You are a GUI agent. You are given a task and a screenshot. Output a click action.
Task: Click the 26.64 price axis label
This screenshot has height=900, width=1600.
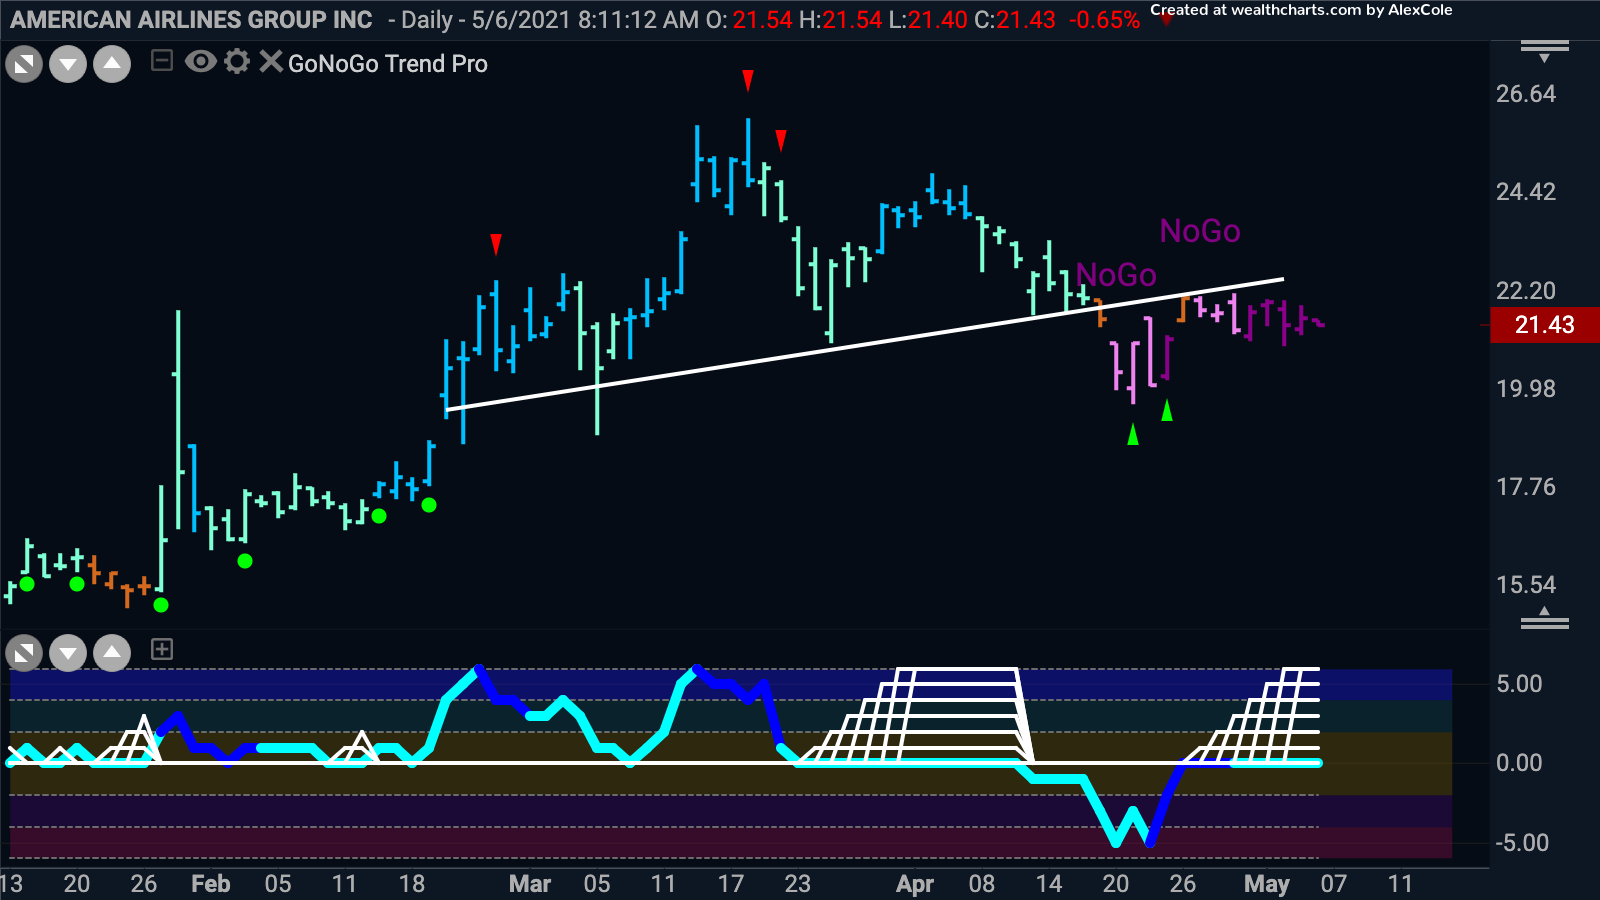[1526, 94]
